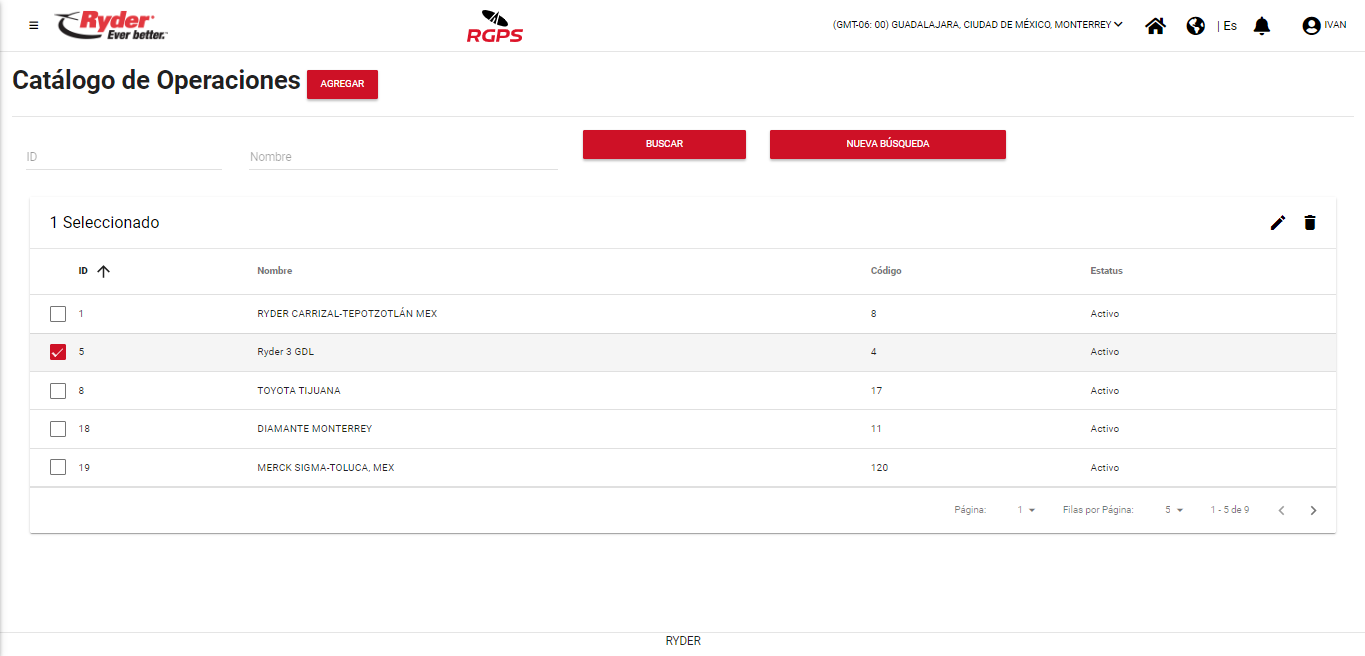Uncheck the Ryder 3 GDL row checkbox

(58, 352)
